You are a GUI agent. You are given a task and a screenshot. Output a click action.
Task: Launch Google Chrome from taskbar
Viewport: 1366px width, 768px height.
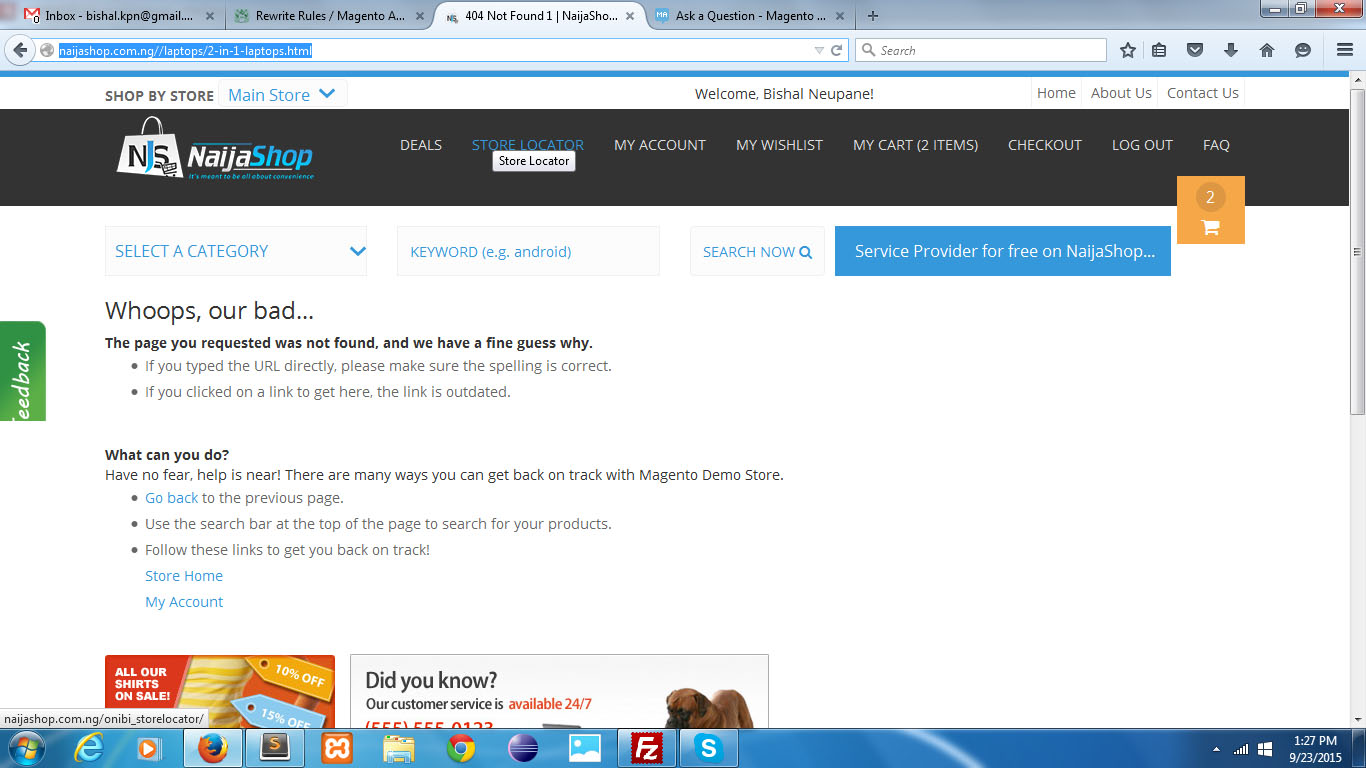[461, 748]
